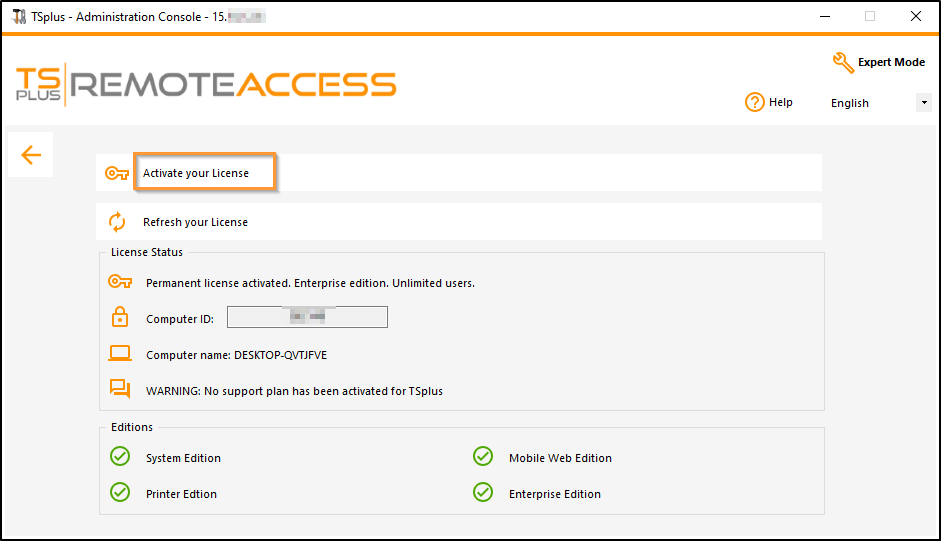
Task: Click the Enterprise Edition green checkmark
Action: pos(483,493)
